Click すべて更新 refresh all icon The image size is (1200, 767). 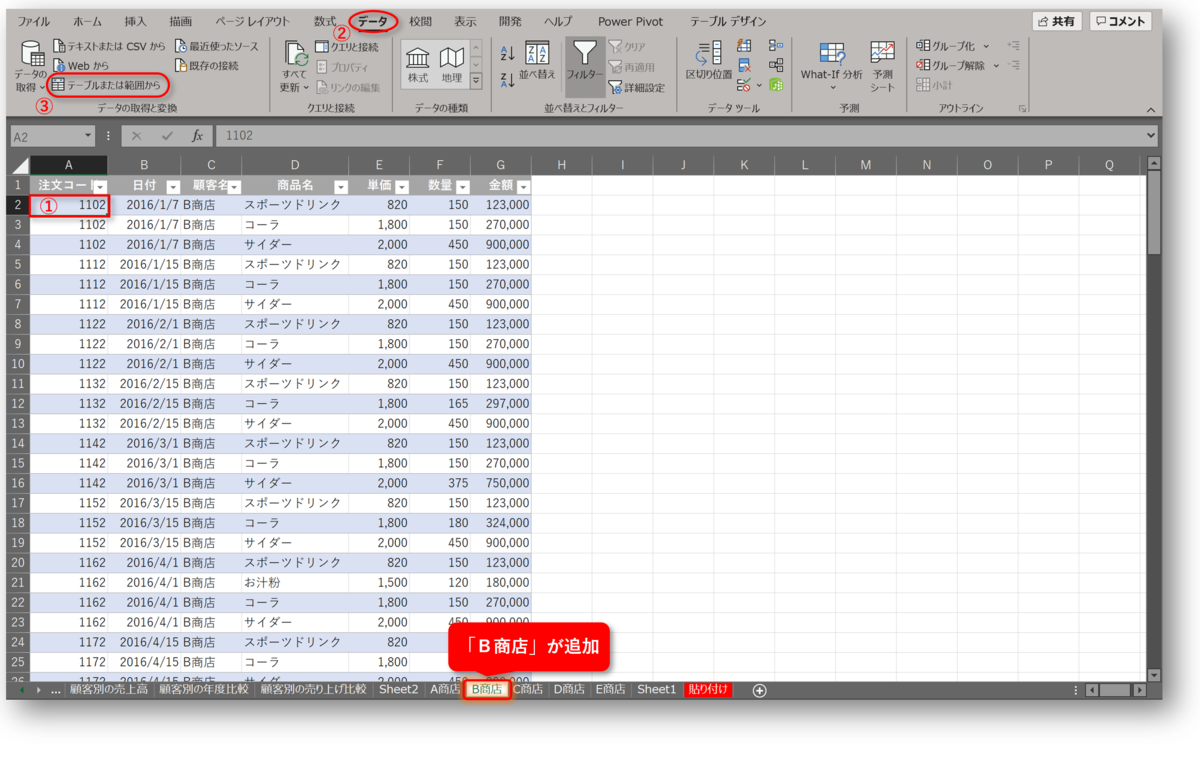click(x=295, y=54)
